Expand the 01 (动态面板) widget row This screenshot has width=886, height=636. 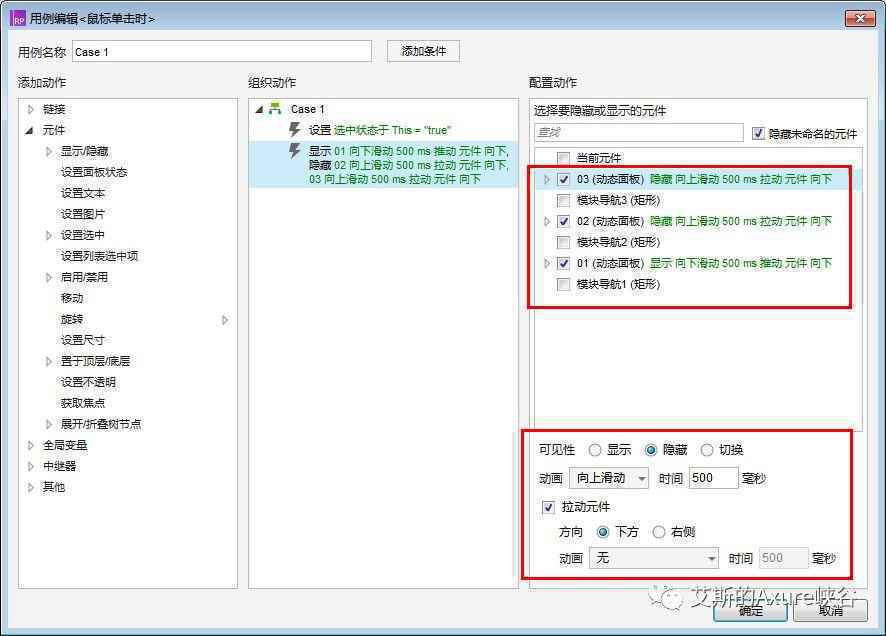546,263
